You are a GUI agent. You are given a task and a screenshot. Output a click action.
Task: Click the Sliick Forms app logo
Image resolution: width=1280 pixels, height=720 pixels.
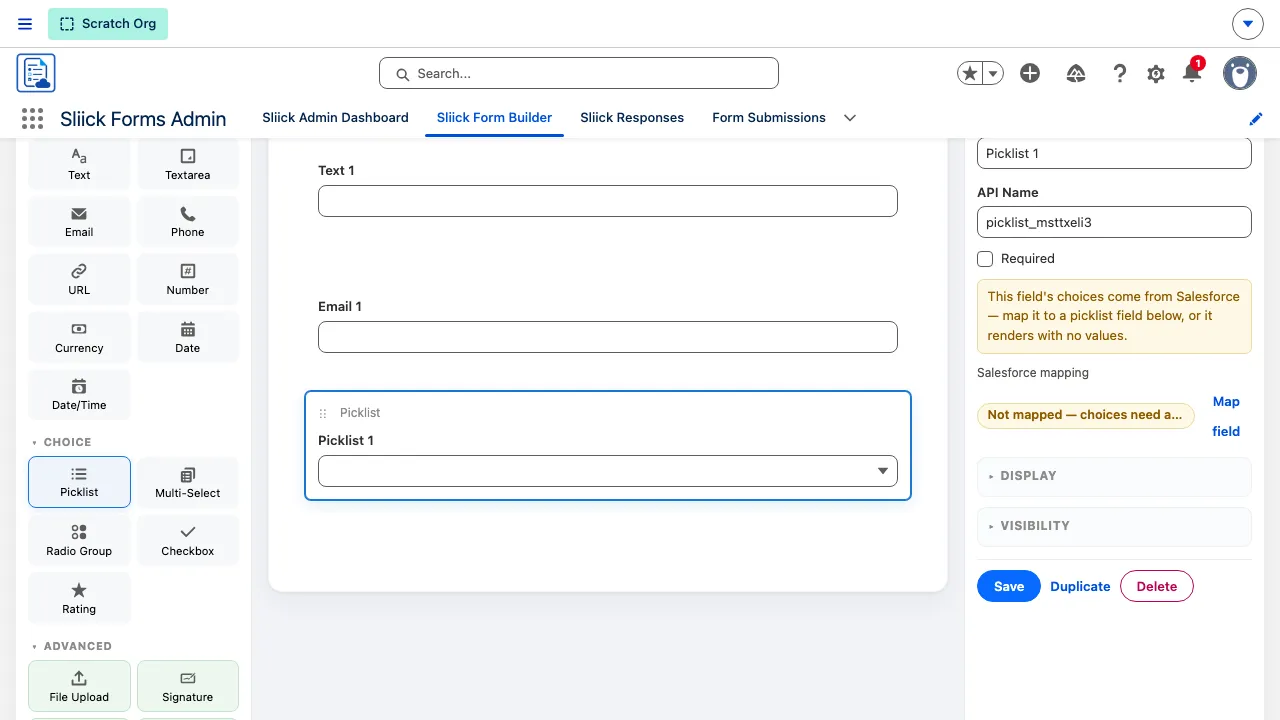(36, 73)
